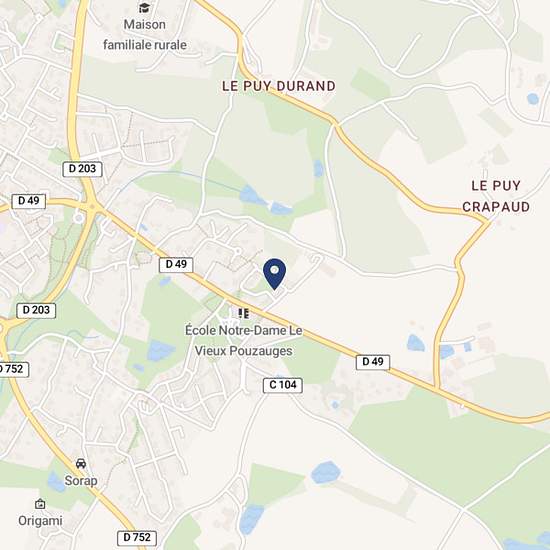Viewport: 550px width, 550px height.
Task: Click the Maison familiale rurale text label
Action: [x=145, y=35]
